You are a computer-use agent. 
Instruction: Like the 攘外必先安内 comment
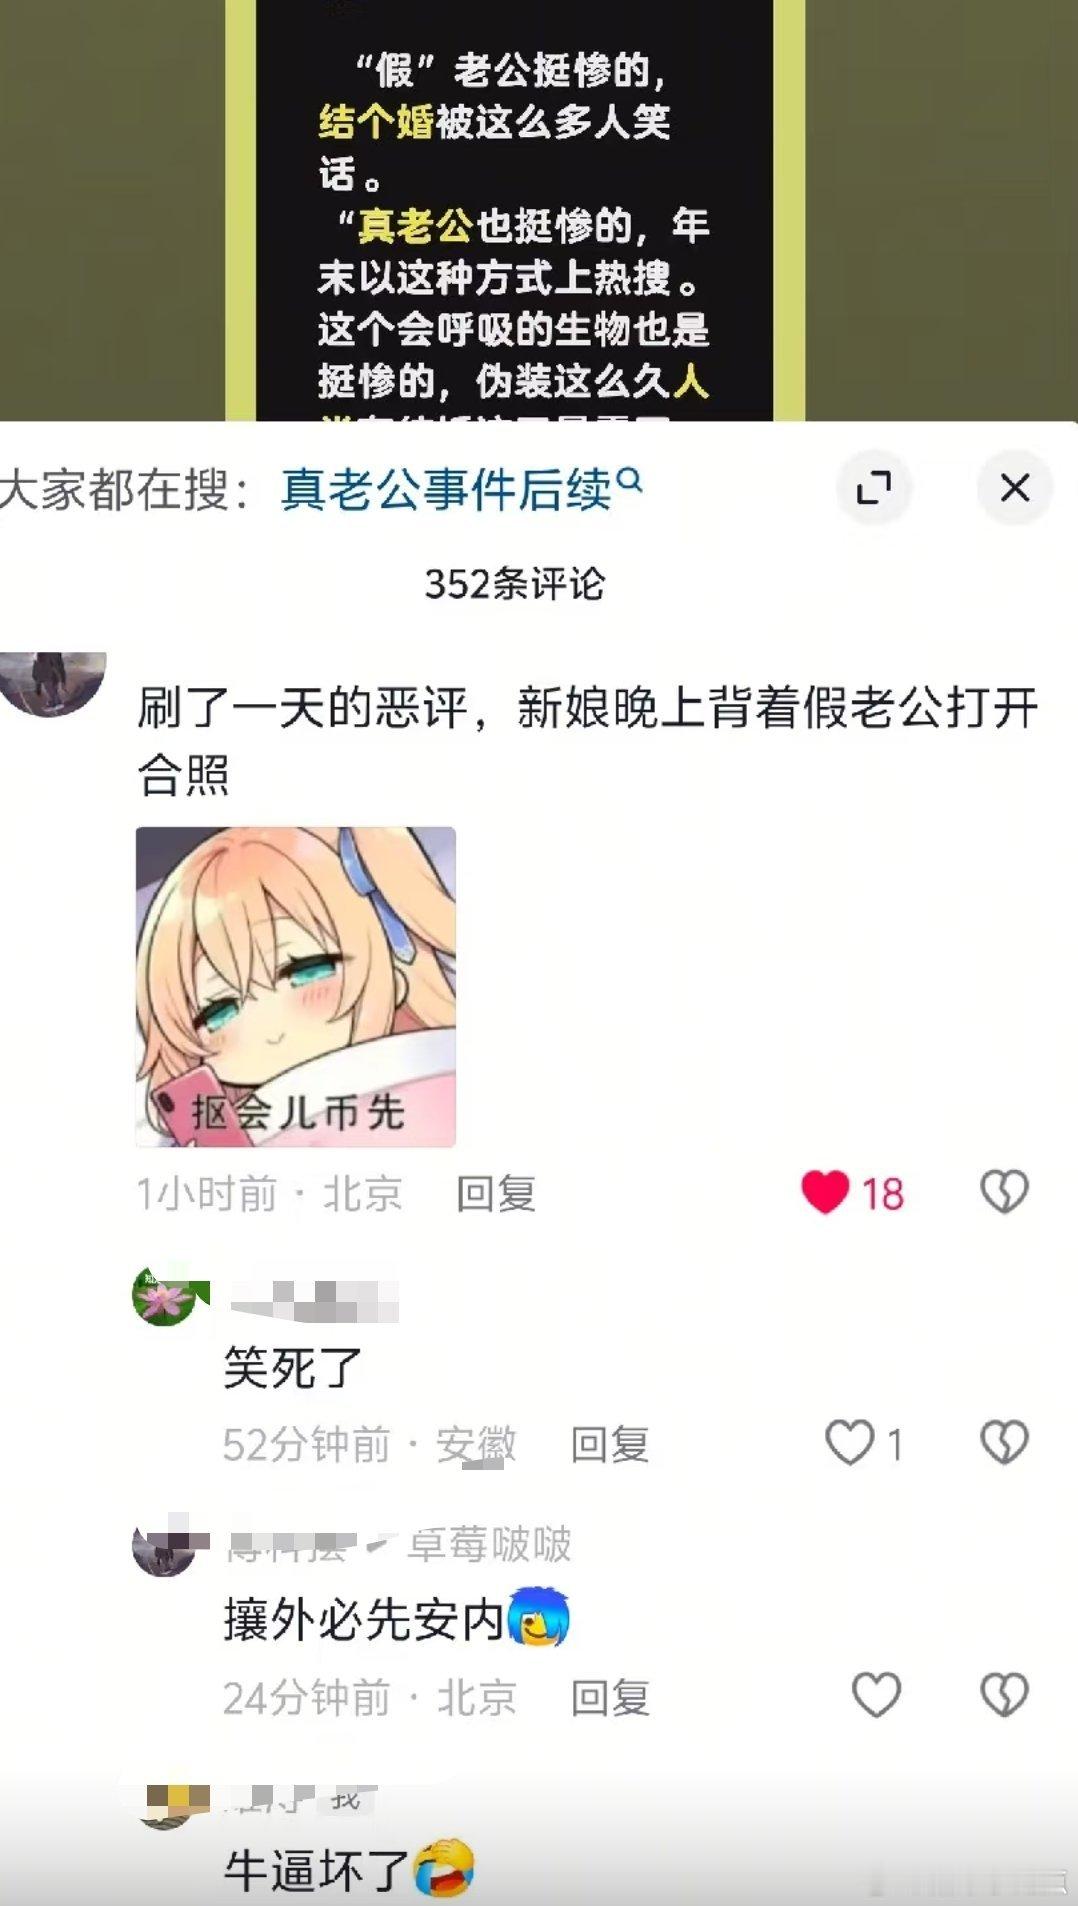pyautogui.click(x=876, y=1695)
